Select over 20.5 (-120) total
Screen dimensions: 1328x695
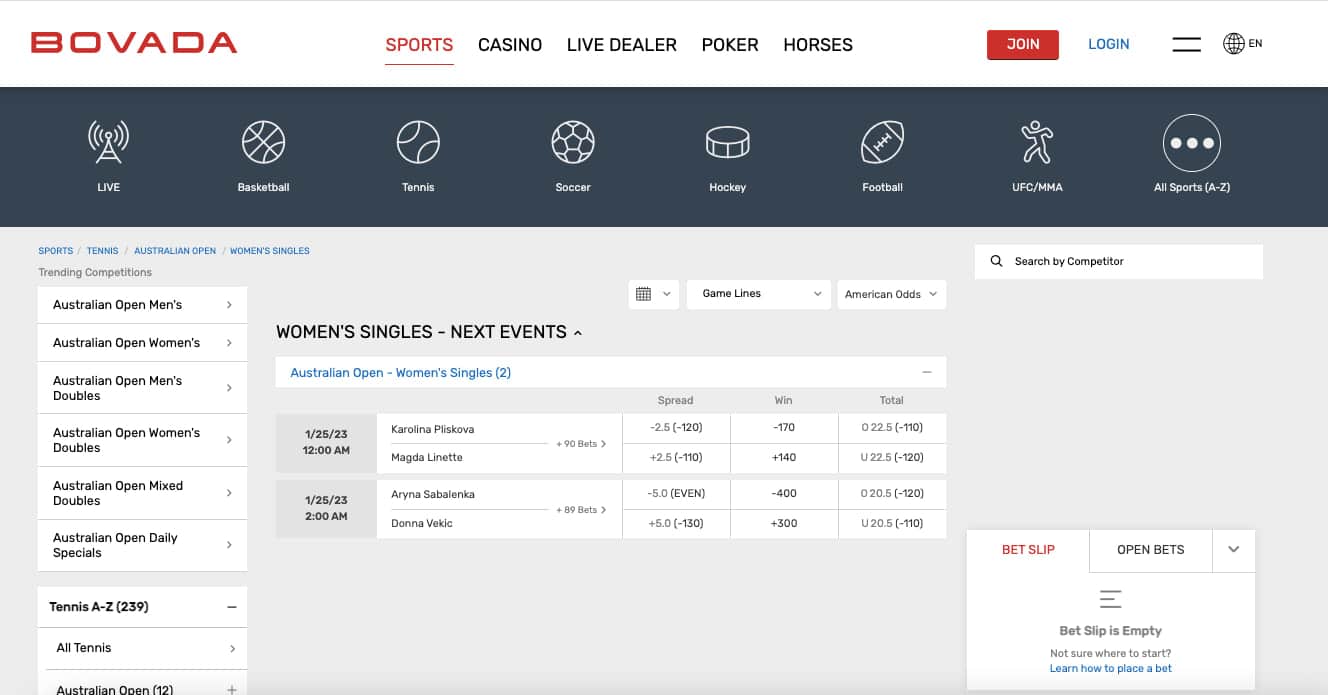click(x=892, y=494)
